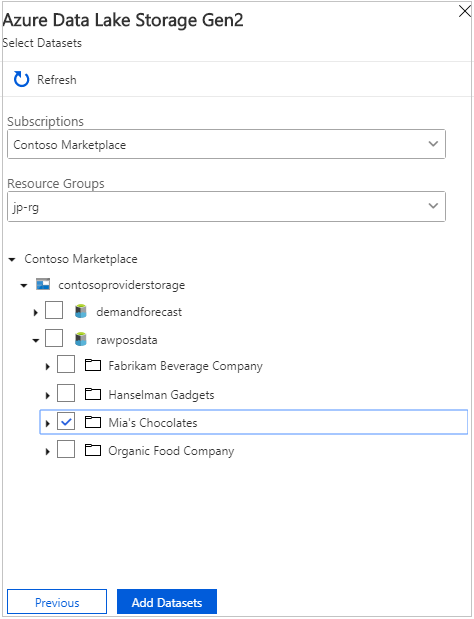
Task: Expand the Mia's Chocolates folder
Action: coord(48,424)
